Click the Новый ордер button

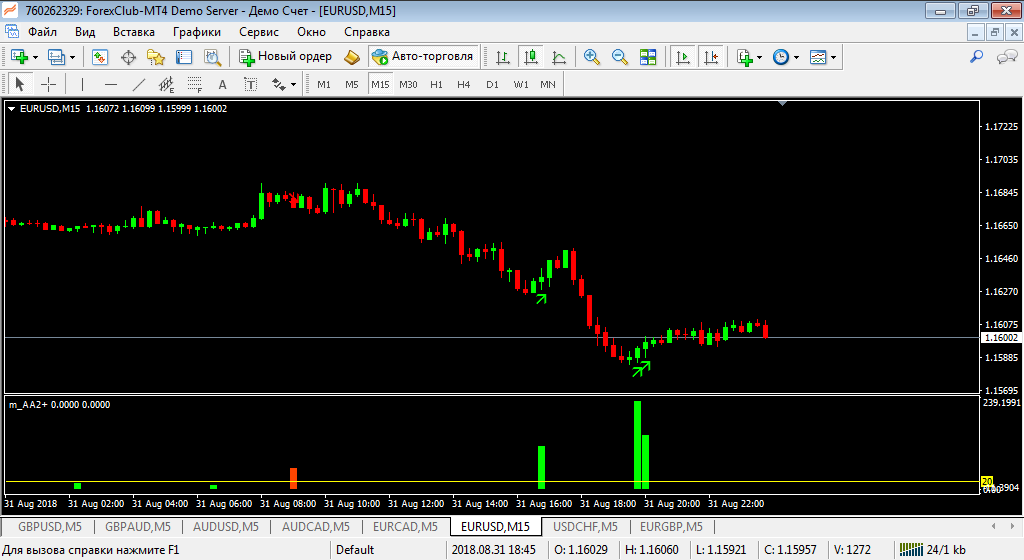coord(286,57)
